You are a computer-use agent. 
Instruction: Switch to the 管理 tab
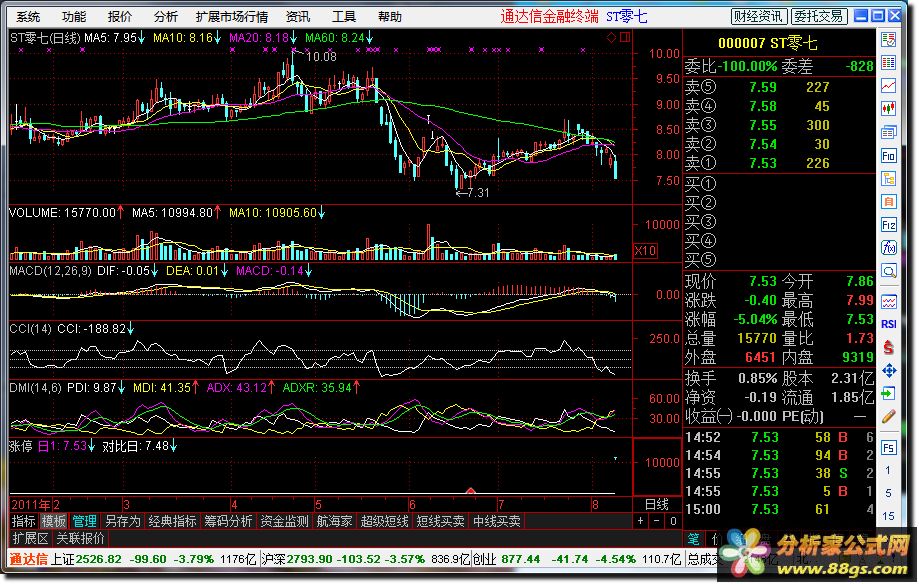pyautogui.click(x=84, y=521)
